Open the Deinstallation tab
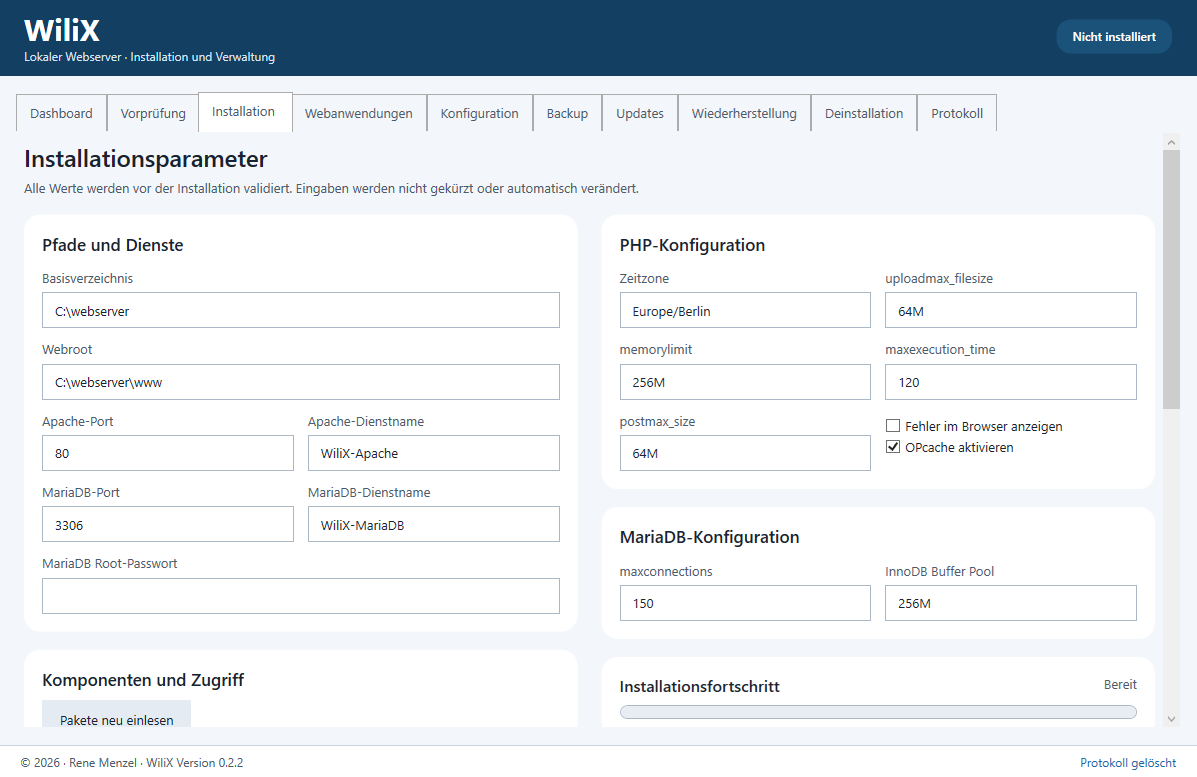 [864, 113]
